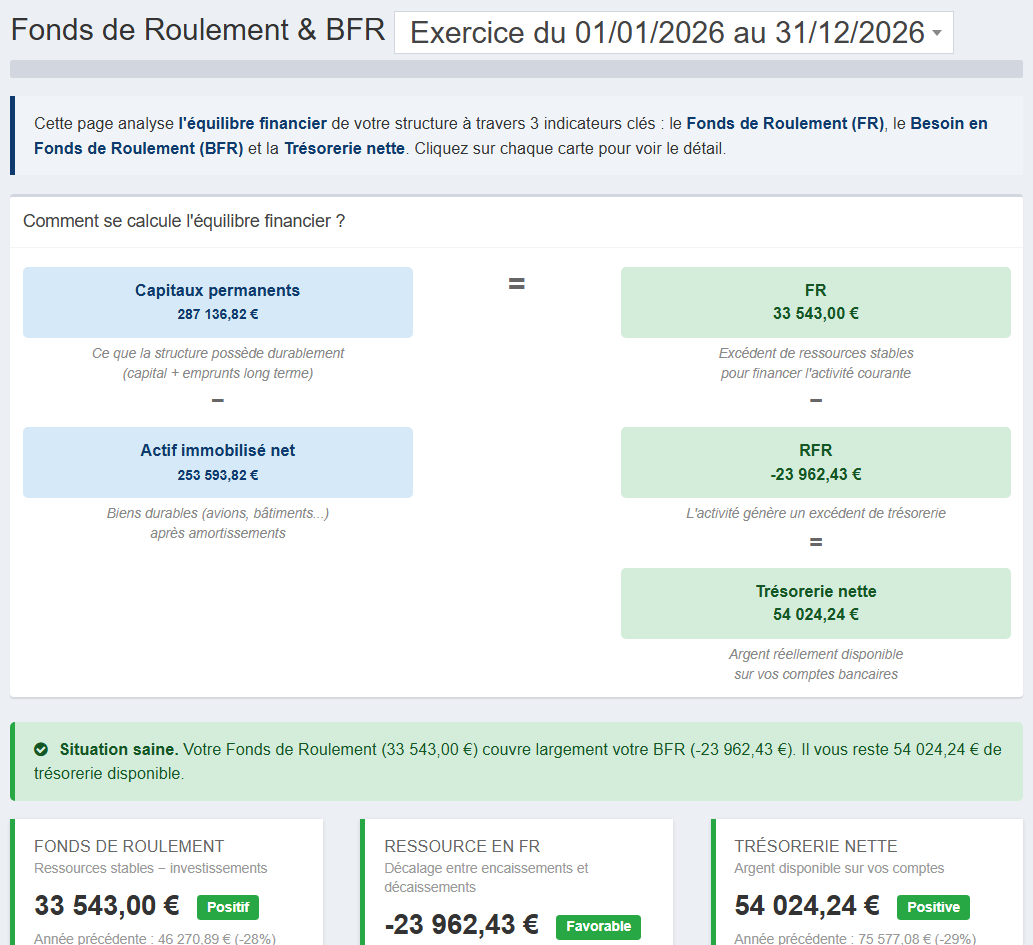
Task: Open the TRÉSORERIE NETTE card detail
Action: tap(868, 882)
